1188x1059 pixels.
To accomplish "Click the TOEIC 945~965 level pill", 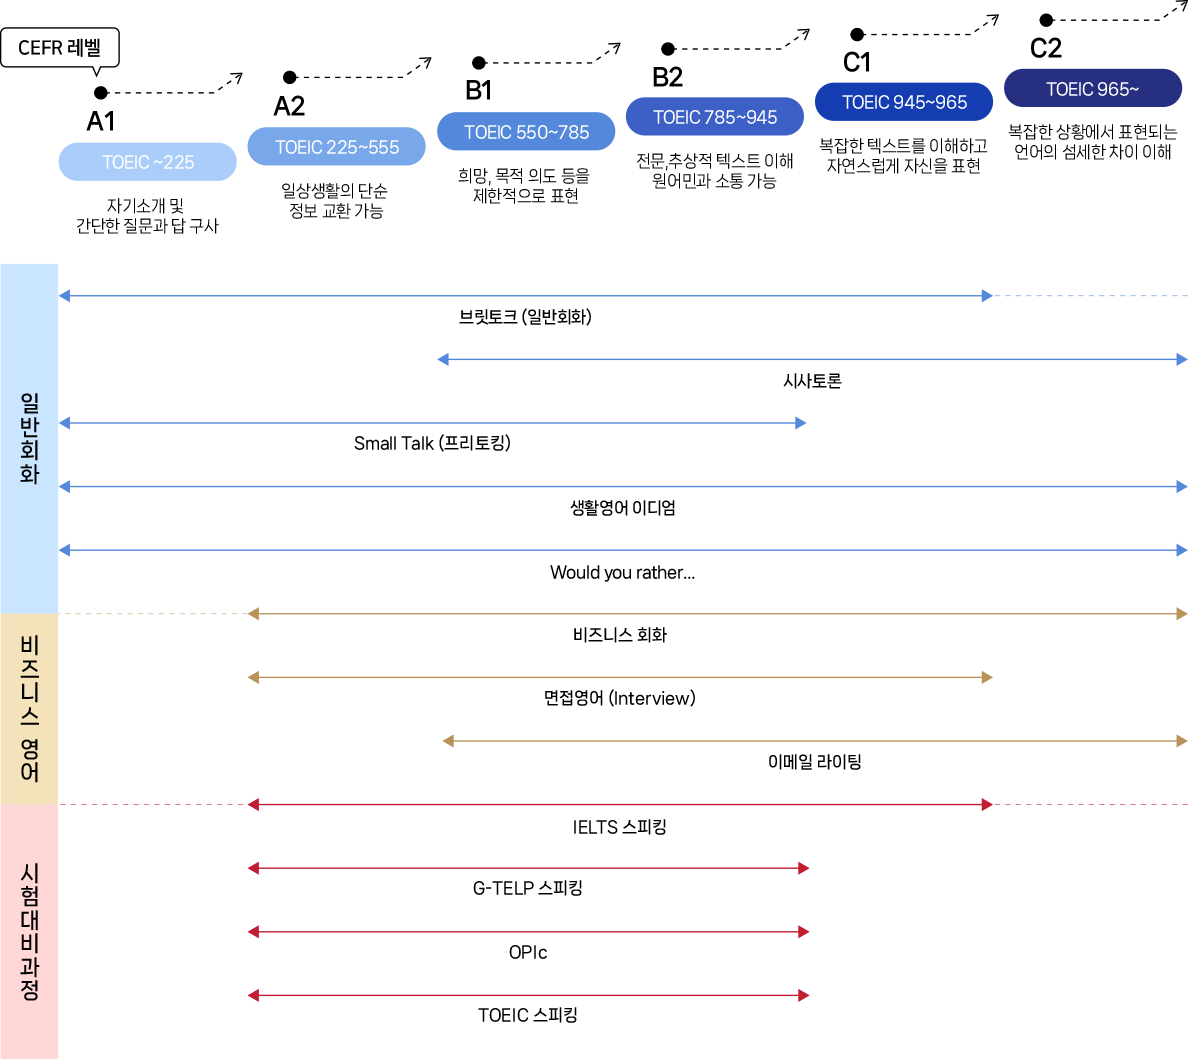I will [904, 102].
